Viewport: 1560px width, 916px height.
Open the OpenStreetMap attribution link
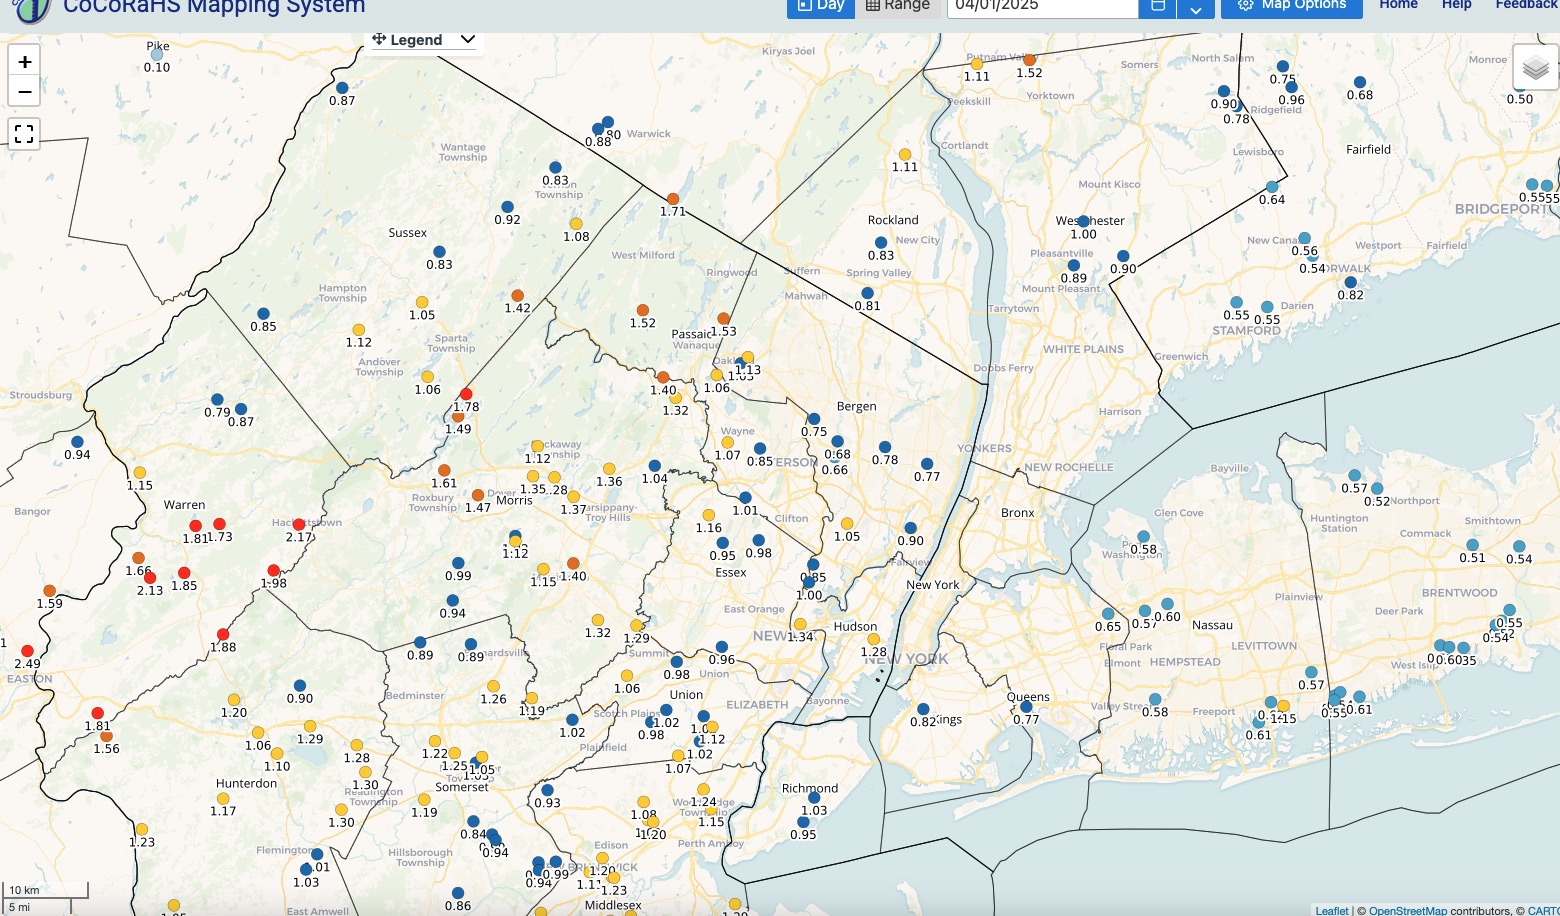(x=1408, y=910)
